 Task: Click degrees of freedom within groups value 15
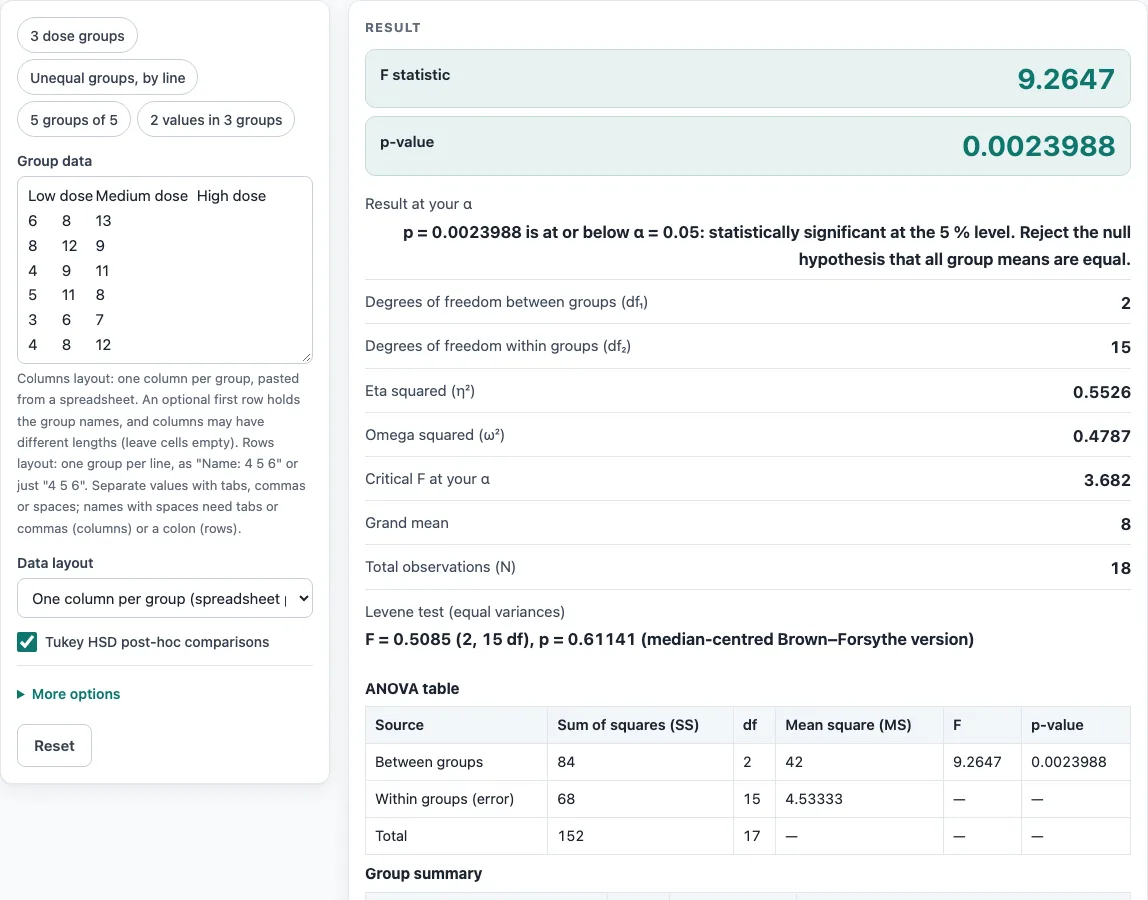pyautogui.click(x=1120, y=347)
